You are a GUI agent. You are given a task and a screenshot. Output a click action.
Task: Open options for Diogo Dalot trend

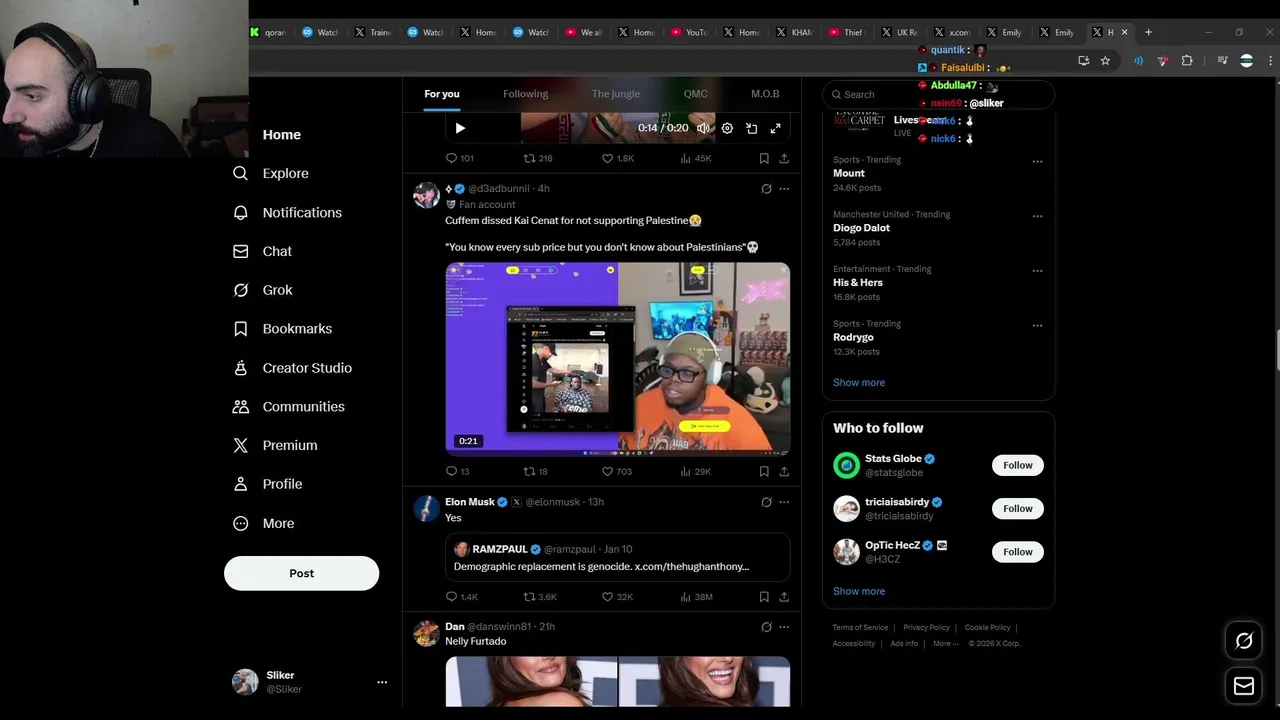(1037, 216)
